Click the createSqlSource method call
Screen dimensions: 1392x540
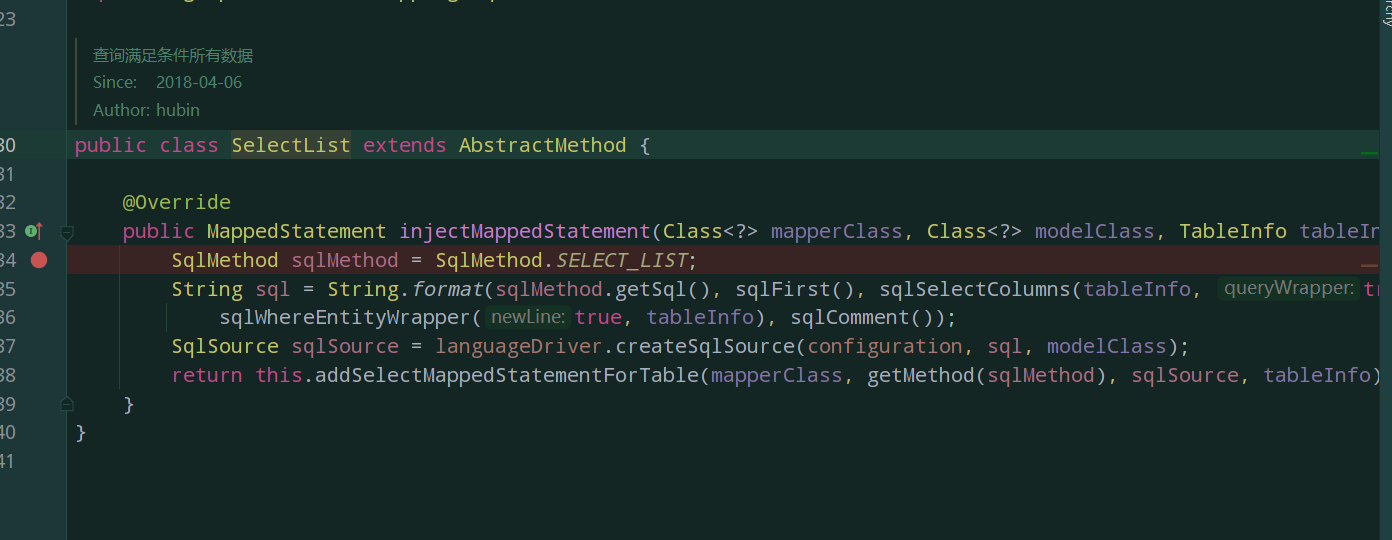[x=705, y=346]
